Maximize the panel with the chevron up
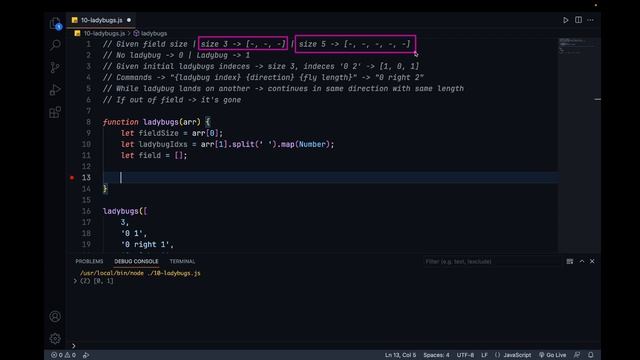 point(582,262)
